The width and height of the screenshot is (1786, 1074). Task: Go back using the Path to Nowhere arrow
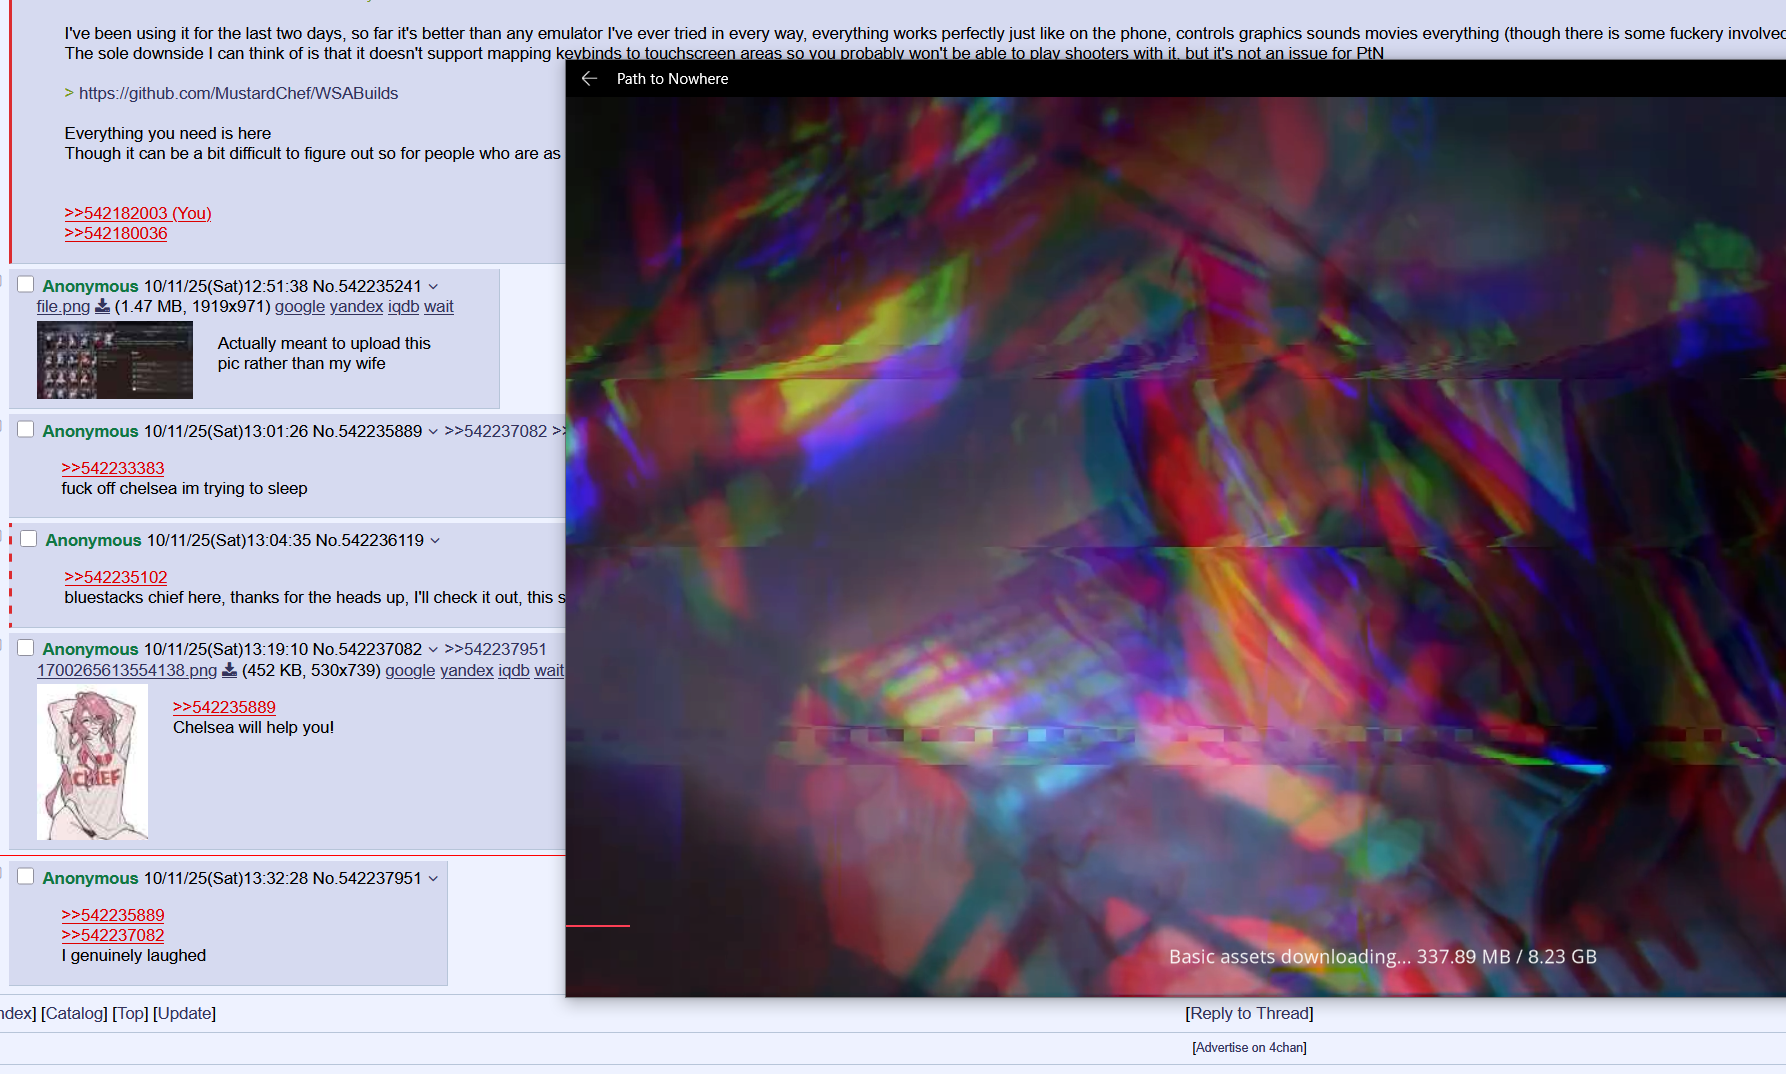[589, 78]
